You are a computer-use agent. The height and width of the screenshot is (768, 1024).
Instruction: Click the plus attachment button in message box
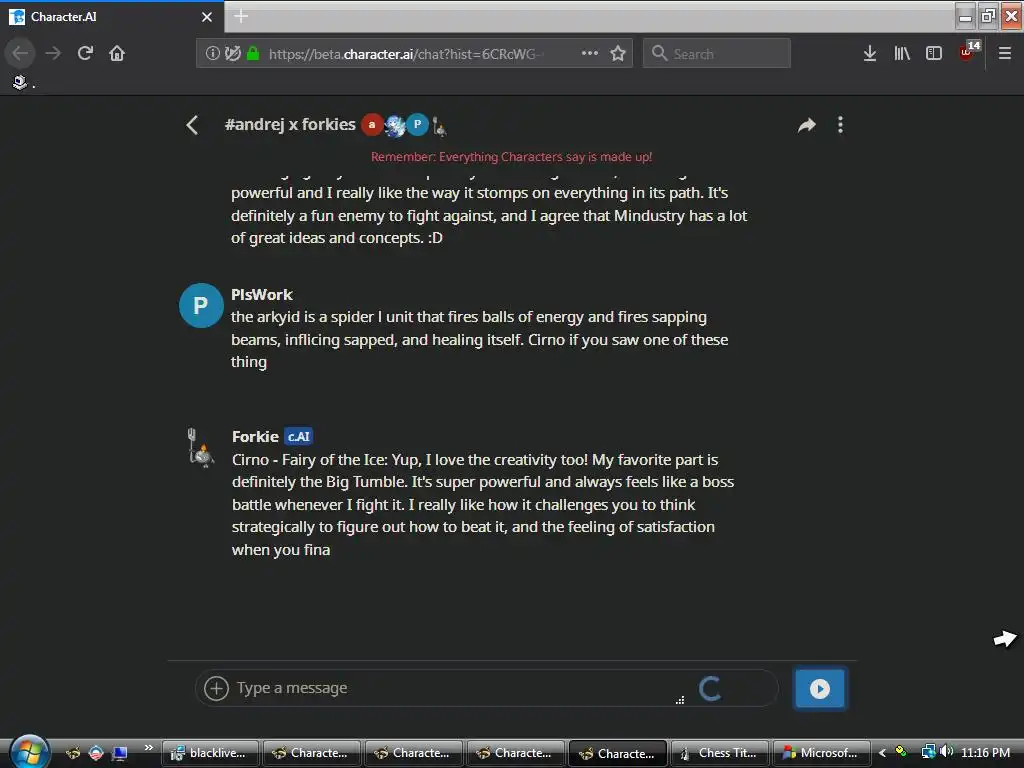(x=216, y=688)
